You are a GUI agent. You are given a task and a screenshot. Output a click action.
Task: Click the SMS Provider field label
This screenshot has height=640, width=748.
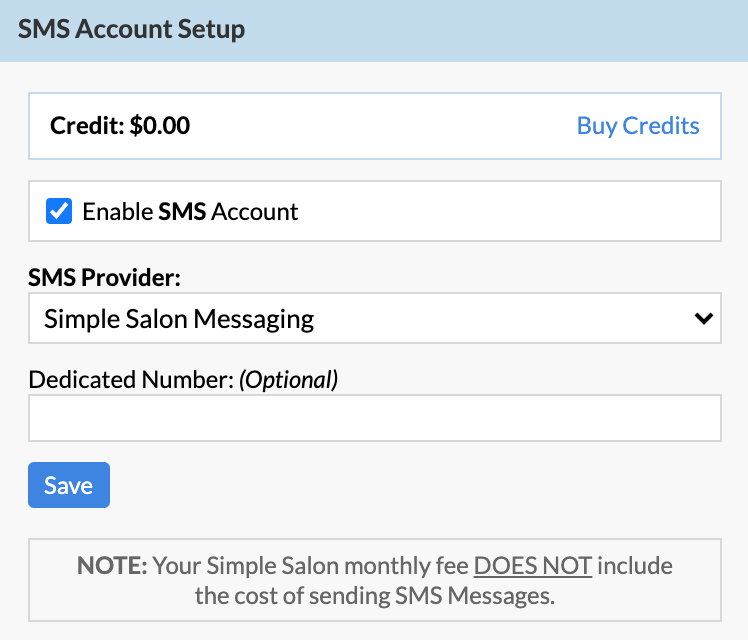point(104,277)
